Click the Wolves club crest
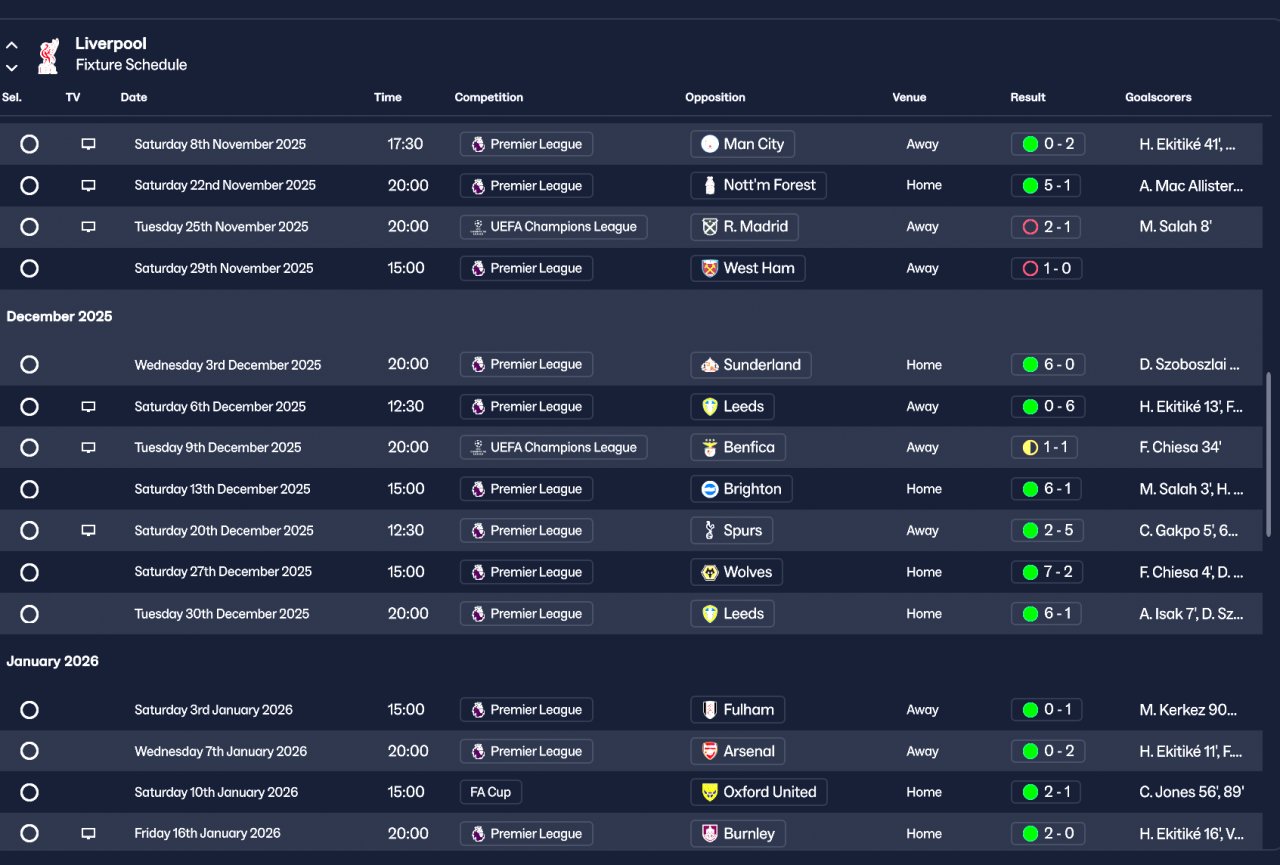The width and height of the screenshot is (1280, 865). (710, 572)
